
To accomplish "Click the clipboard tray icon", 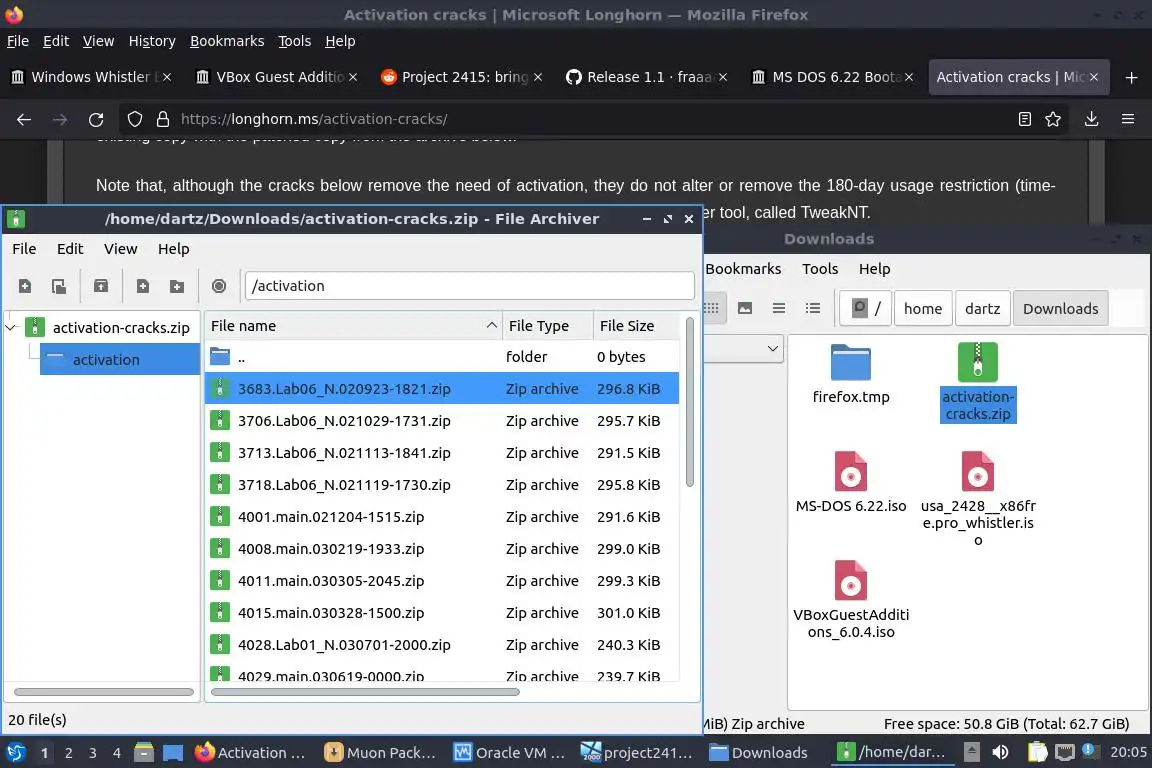I will click(x=1037, y=753).
